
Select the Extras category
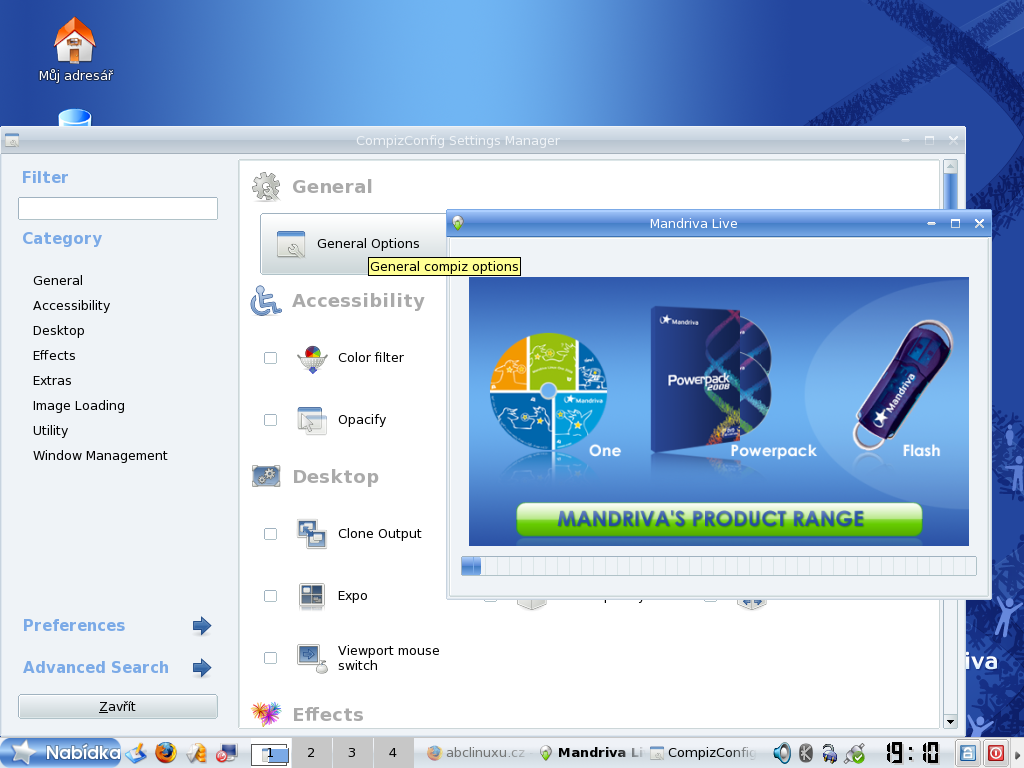(x=52, y=380)
